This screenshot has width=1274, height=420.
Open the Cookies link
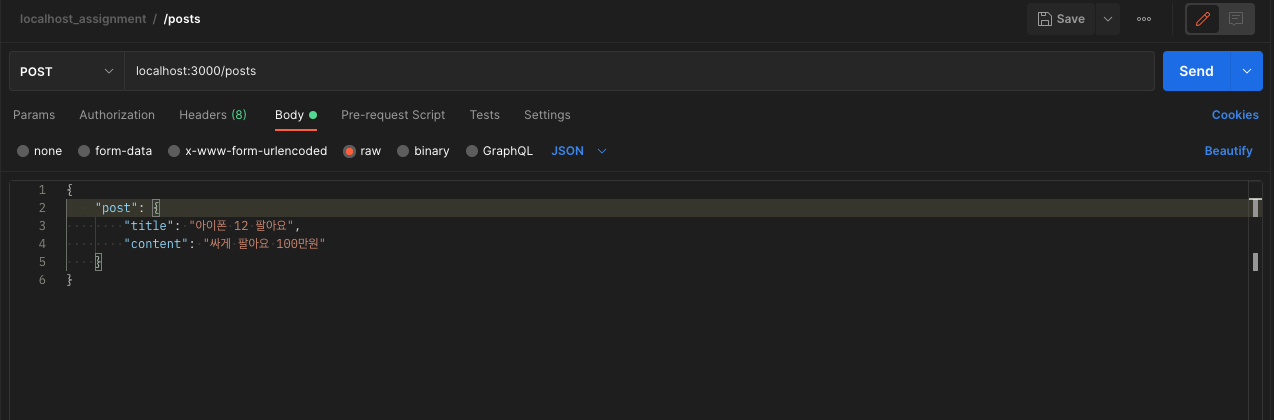[x=1235, y=115]
